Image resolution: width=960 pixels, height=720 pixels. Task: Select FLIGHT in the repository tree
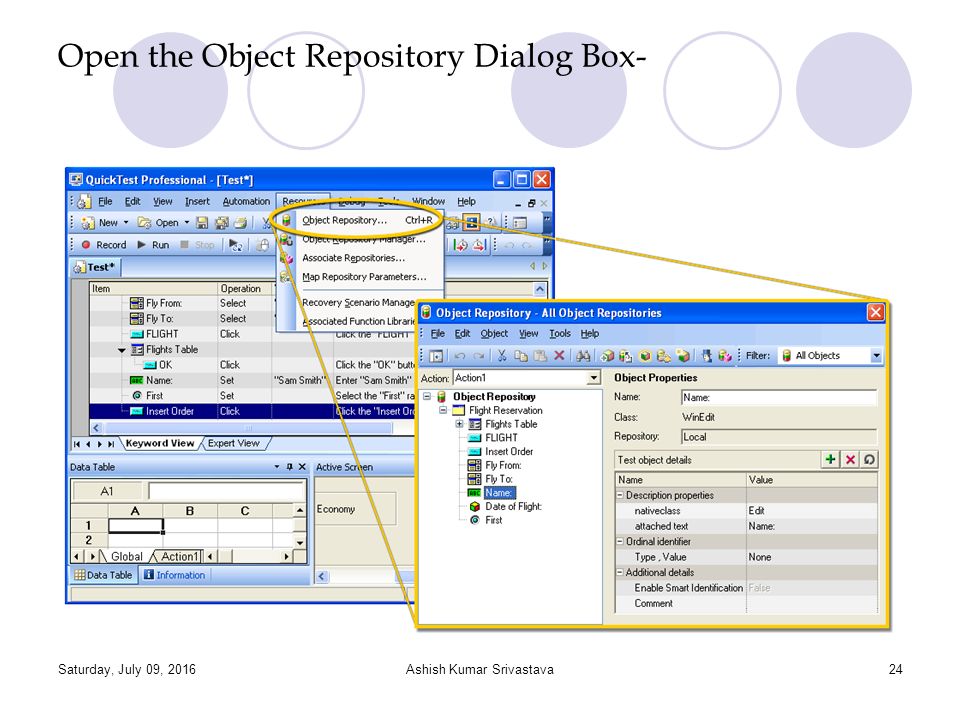click(501, 438)
